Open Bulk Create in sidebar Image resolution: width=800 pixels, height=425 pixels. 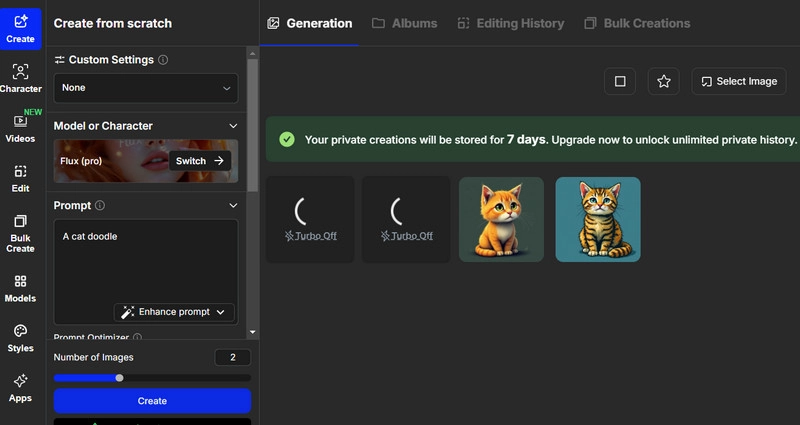[x=20, y=233]
